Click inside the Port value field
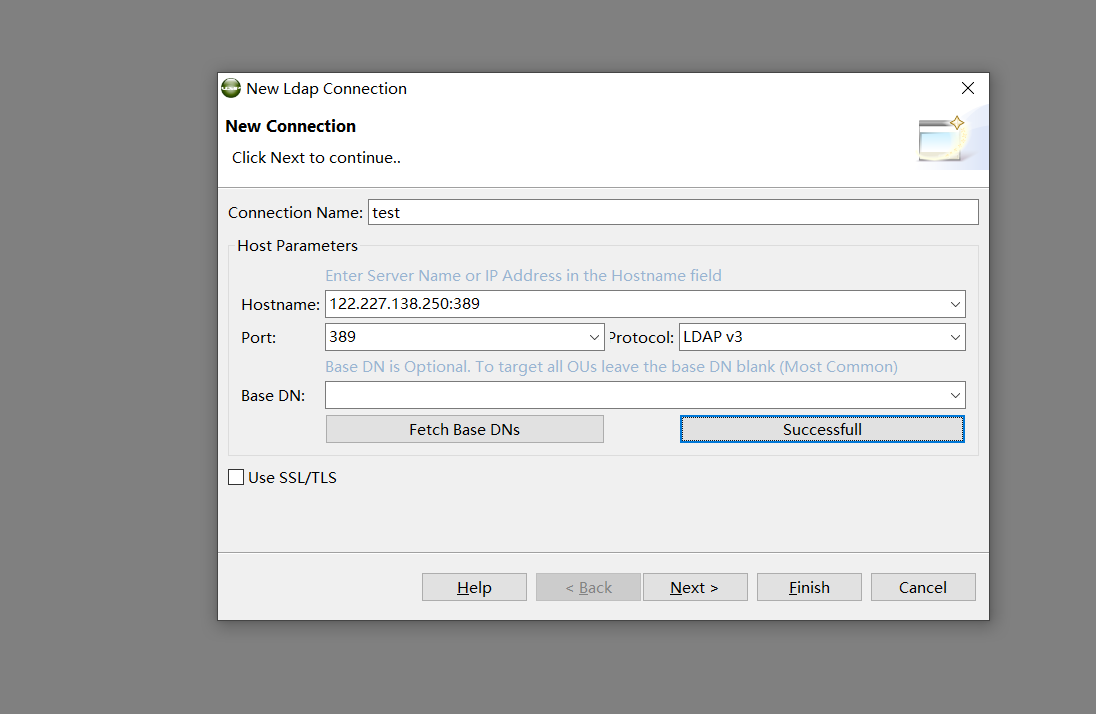1096x714 pixels. tap(455, 337)
